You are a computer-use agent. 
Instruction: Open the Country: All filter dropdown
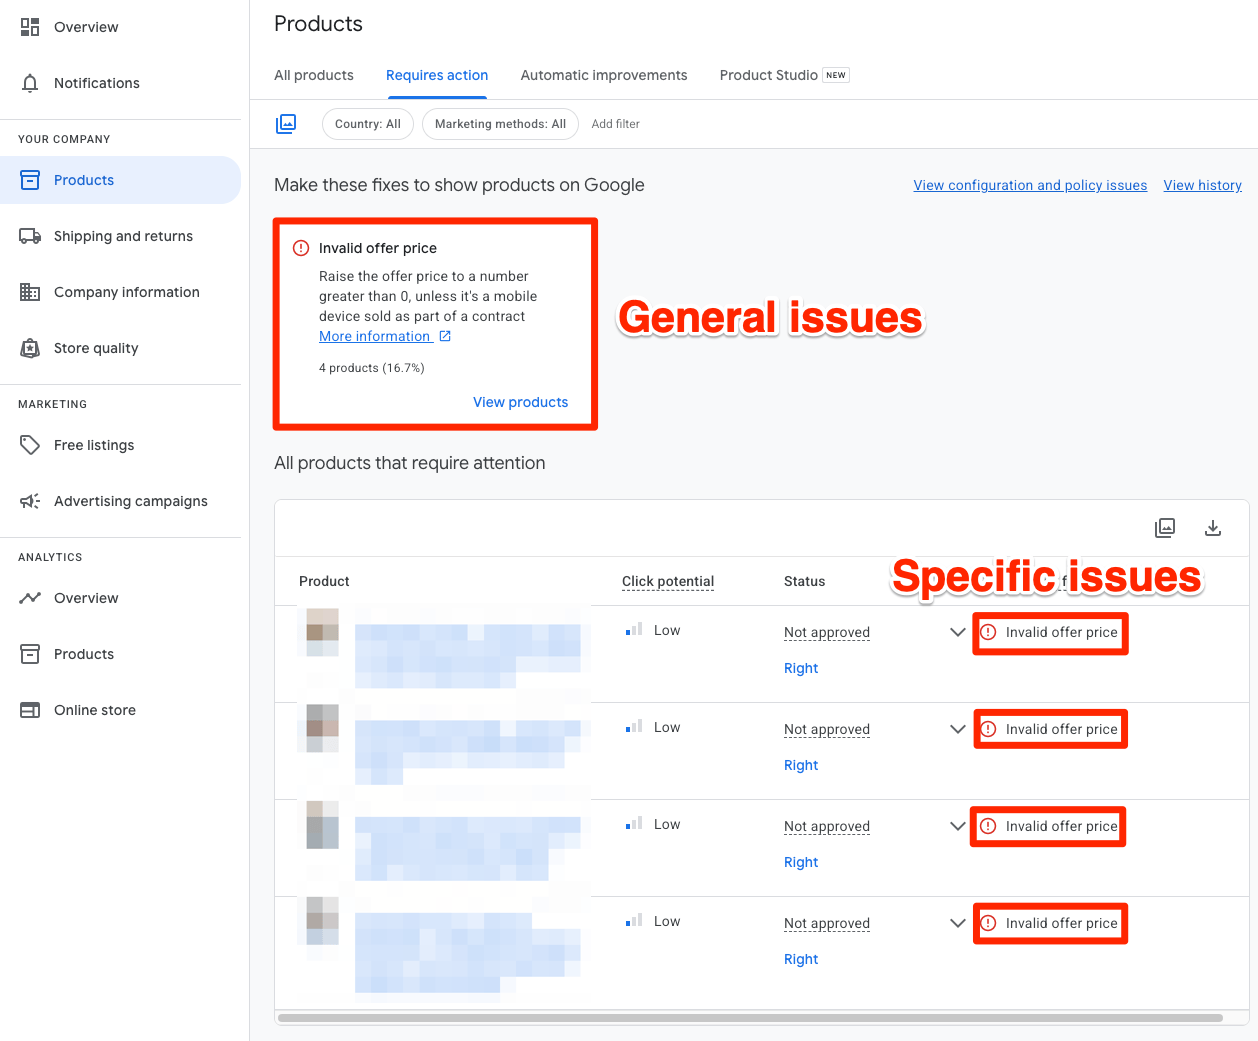[367, 124]
